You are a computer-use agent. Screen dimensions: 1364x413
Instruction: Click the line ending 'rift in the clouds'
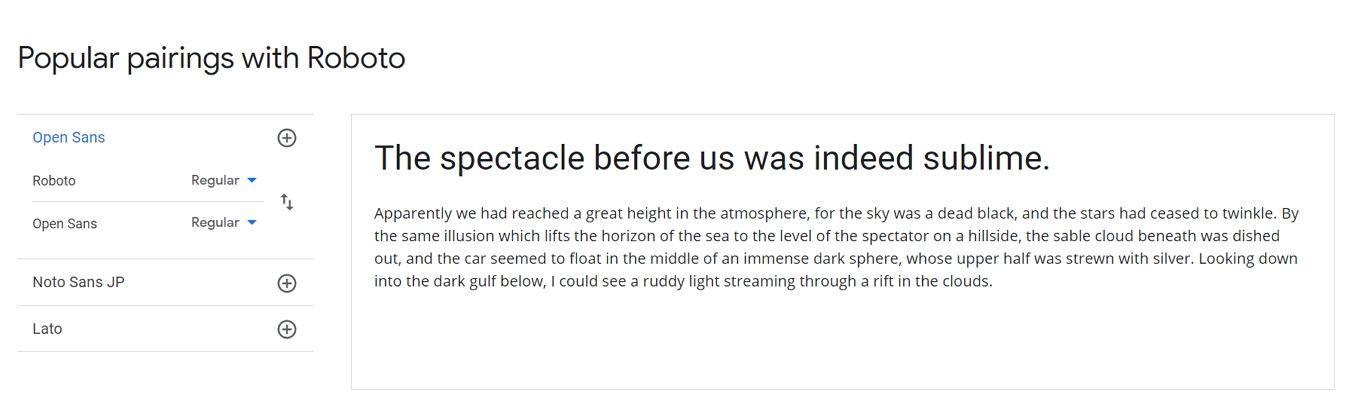[683, 281]
